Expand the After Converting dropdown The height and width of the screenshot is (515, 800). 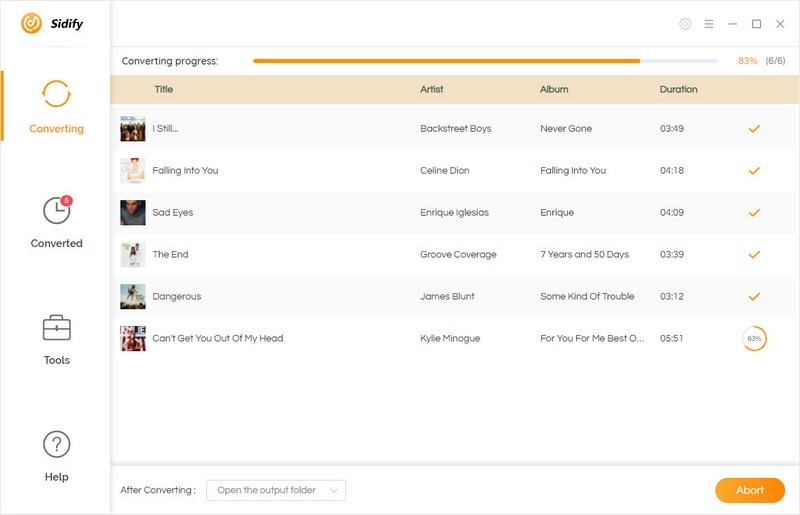[x=276, y=490]
